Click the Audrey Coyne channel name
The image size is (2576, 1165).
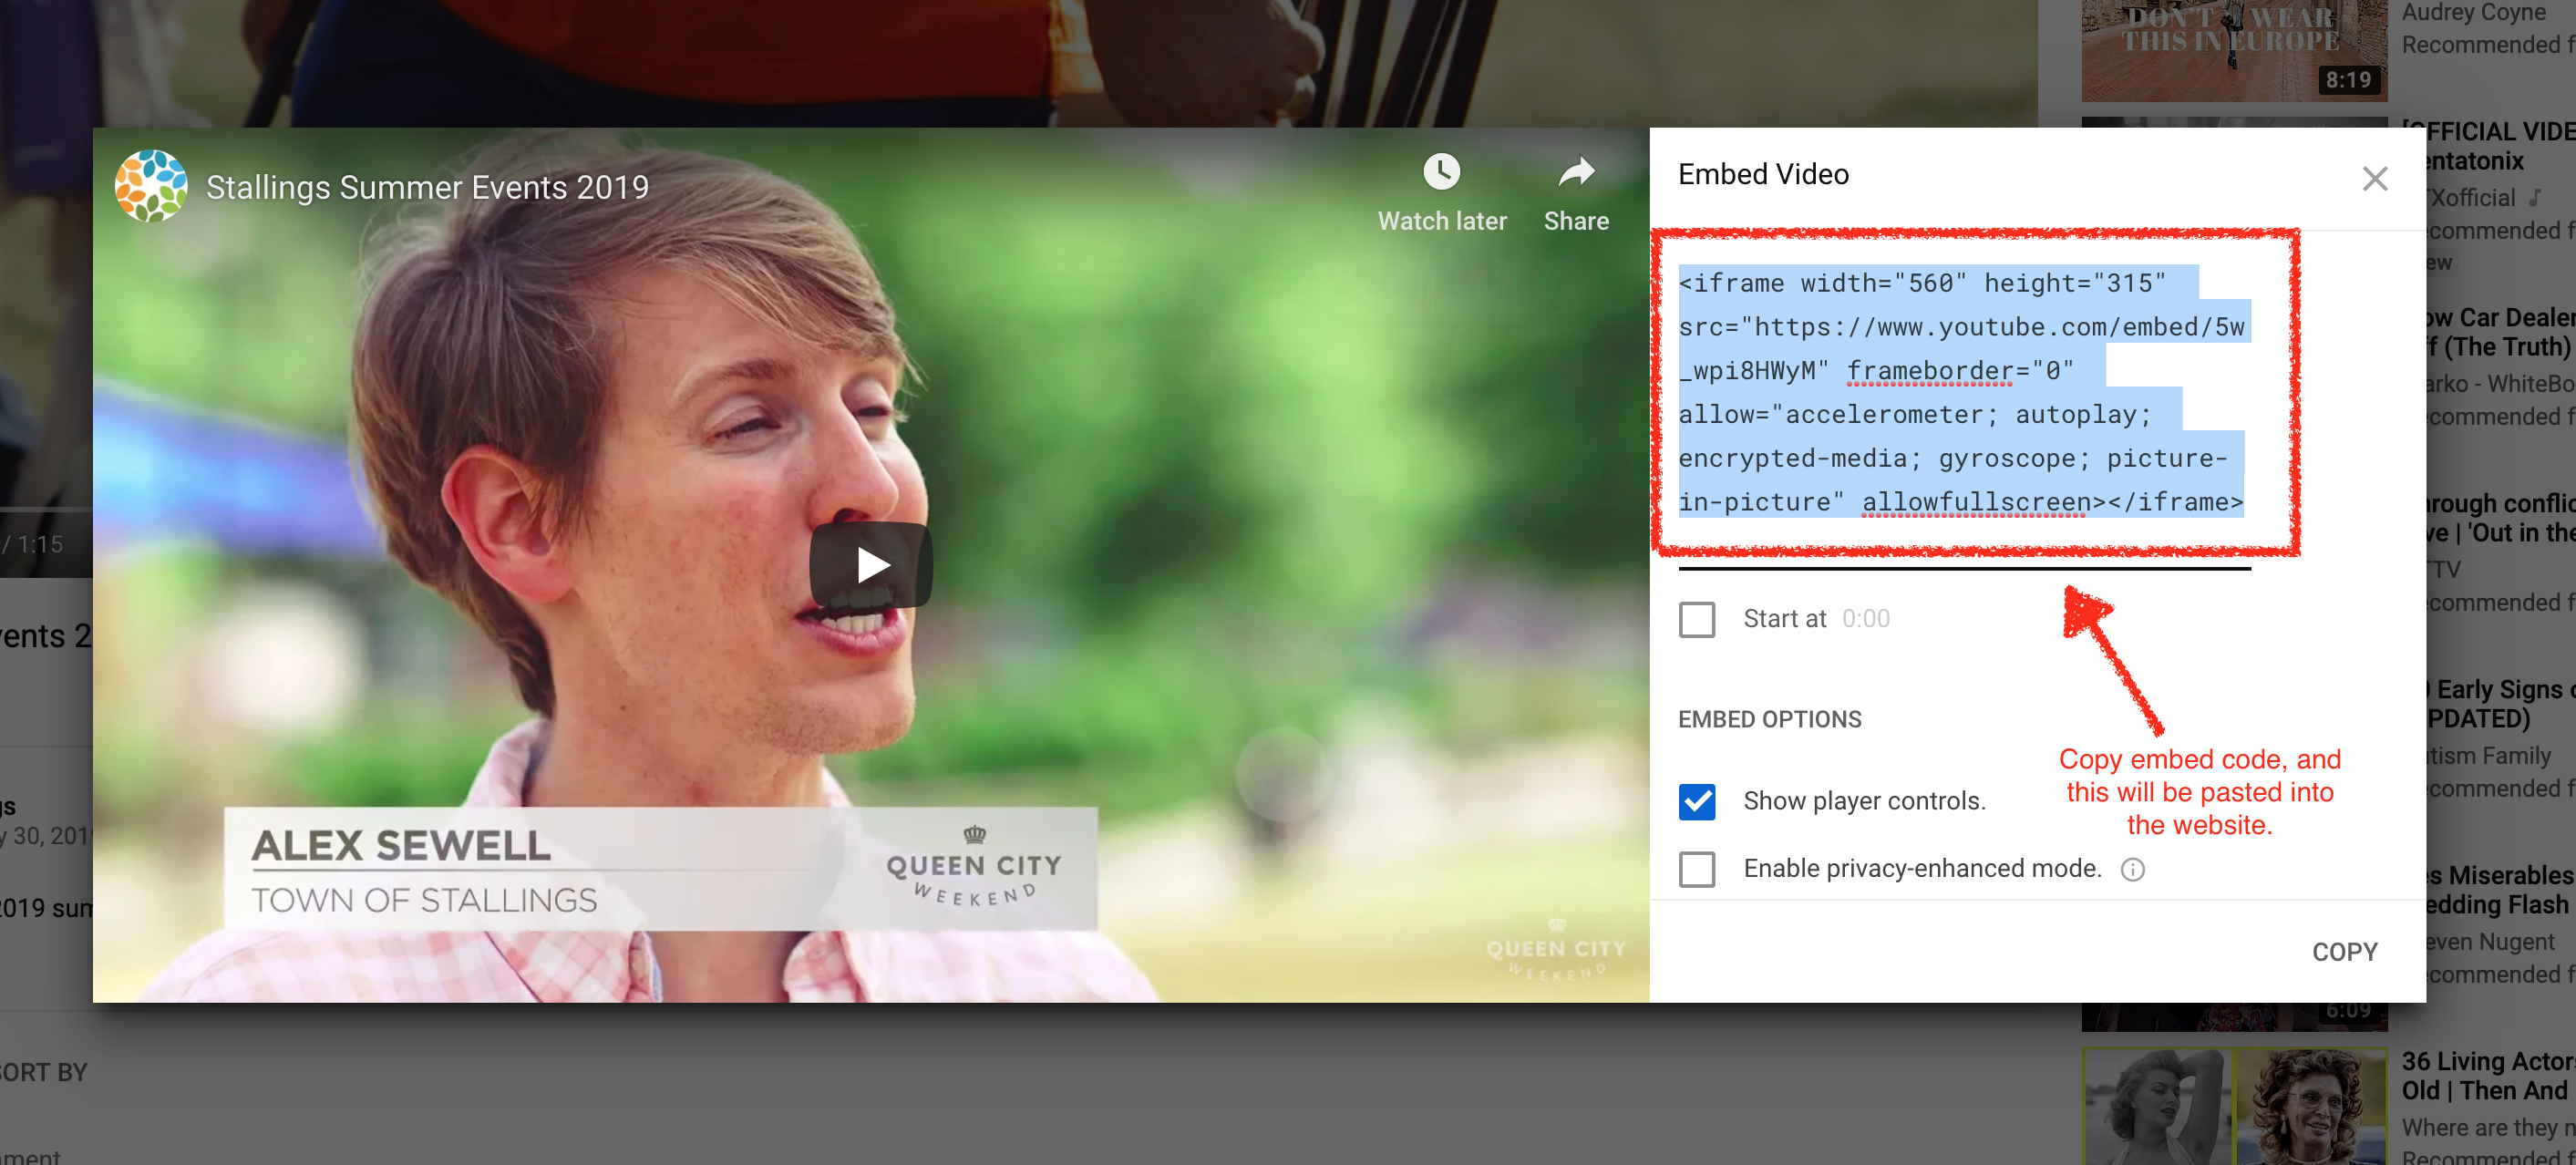tap(2473, 13)
